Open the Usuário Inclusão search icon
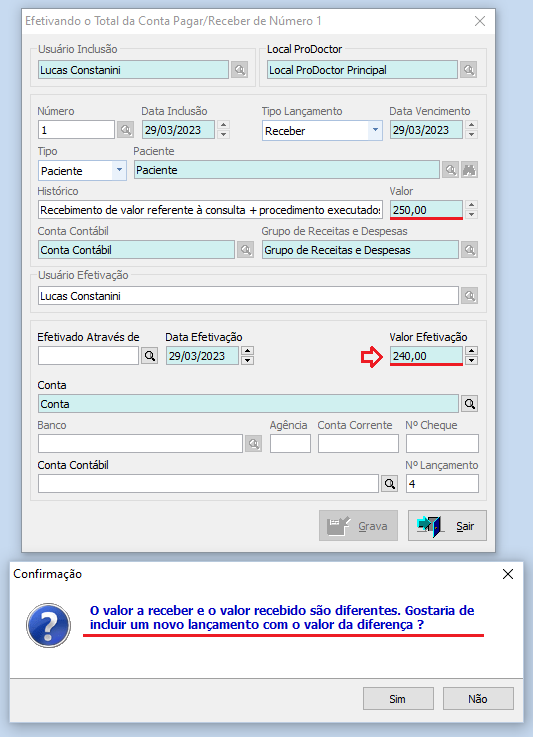Image resolution: width=533 pixels, height=737 pixels. point(239,70)
